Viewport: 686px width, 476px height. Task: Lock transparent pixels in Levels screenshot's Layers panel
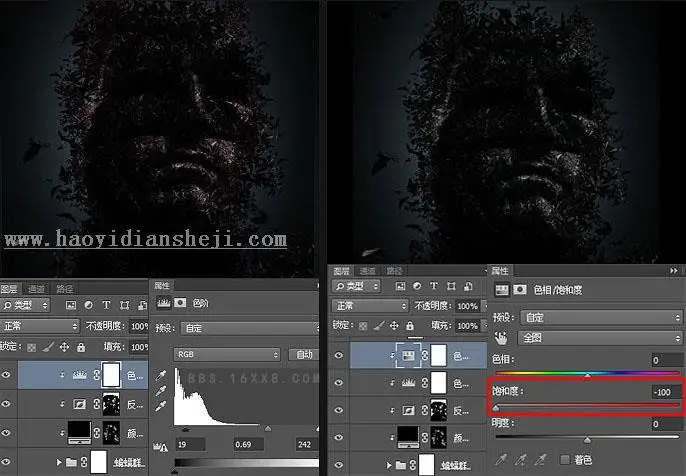coord(31,347)
